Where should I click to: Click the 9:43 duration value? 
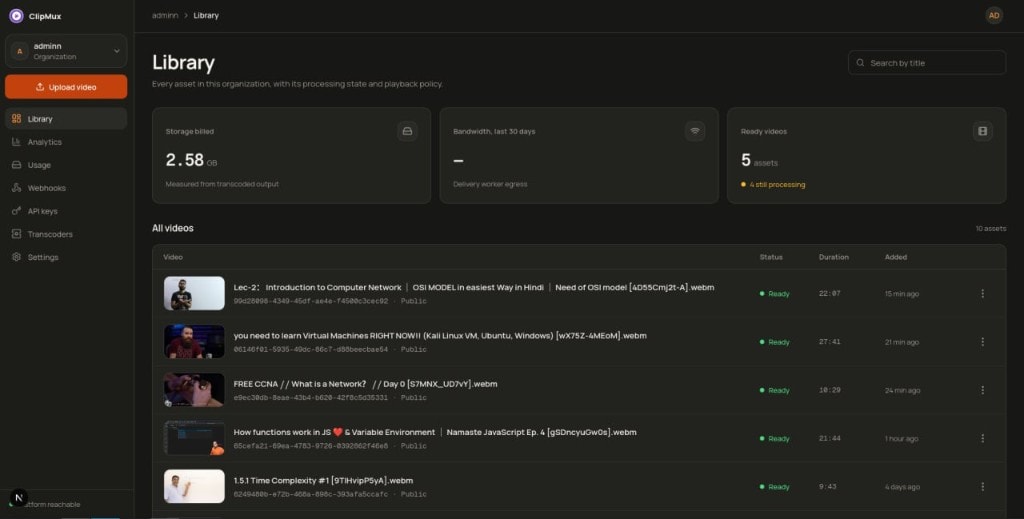(827, 487)
